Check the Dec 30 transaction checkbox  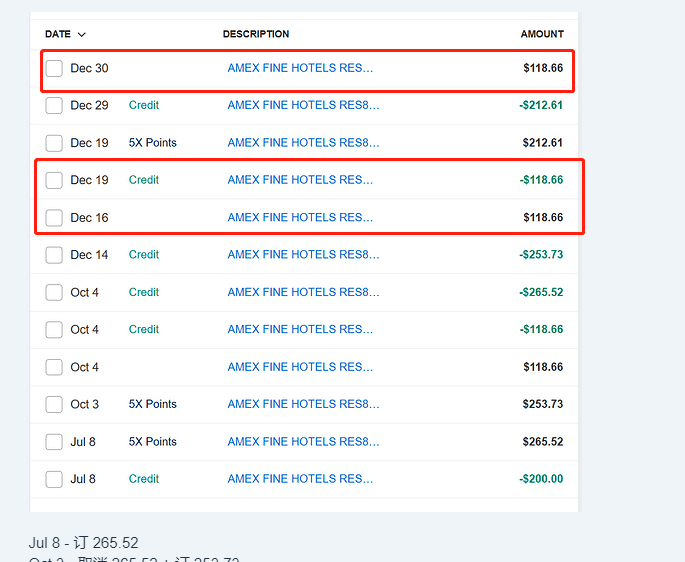54,69
